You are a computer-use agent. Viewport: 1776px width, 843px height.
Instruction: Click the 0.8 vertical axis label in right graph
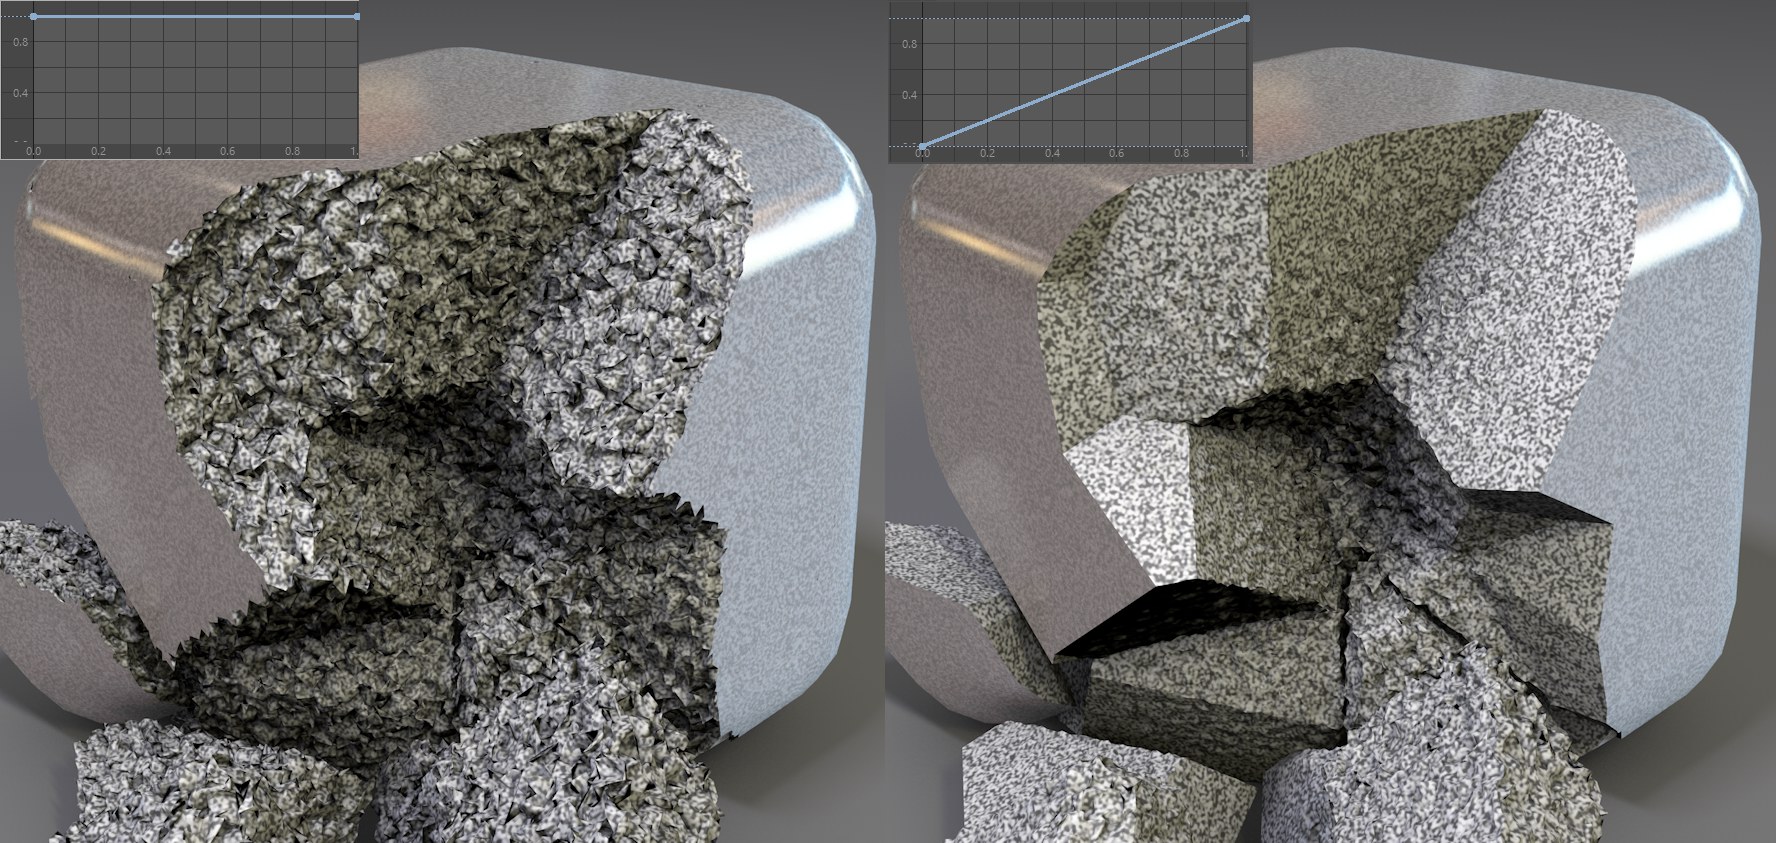pyautogui.click(x=909, y=43)
